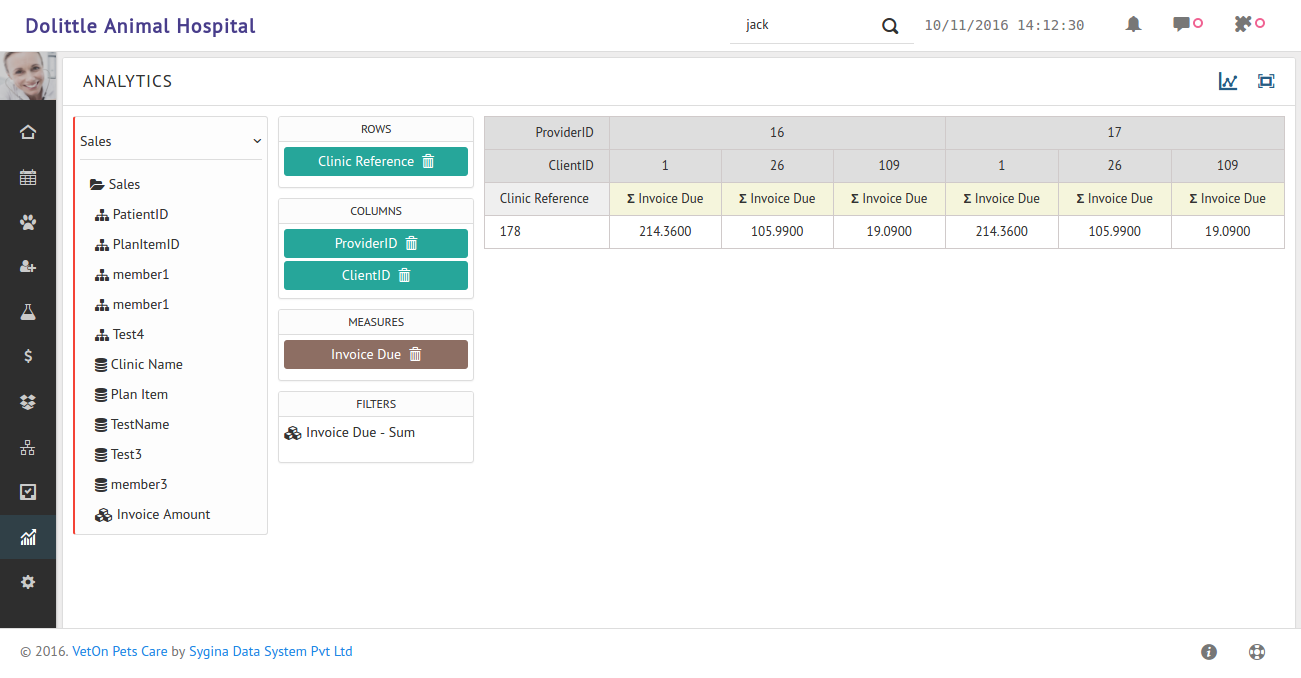Open the calendar appointments icon
1301x678 pixels.
[x=28, y=177]
